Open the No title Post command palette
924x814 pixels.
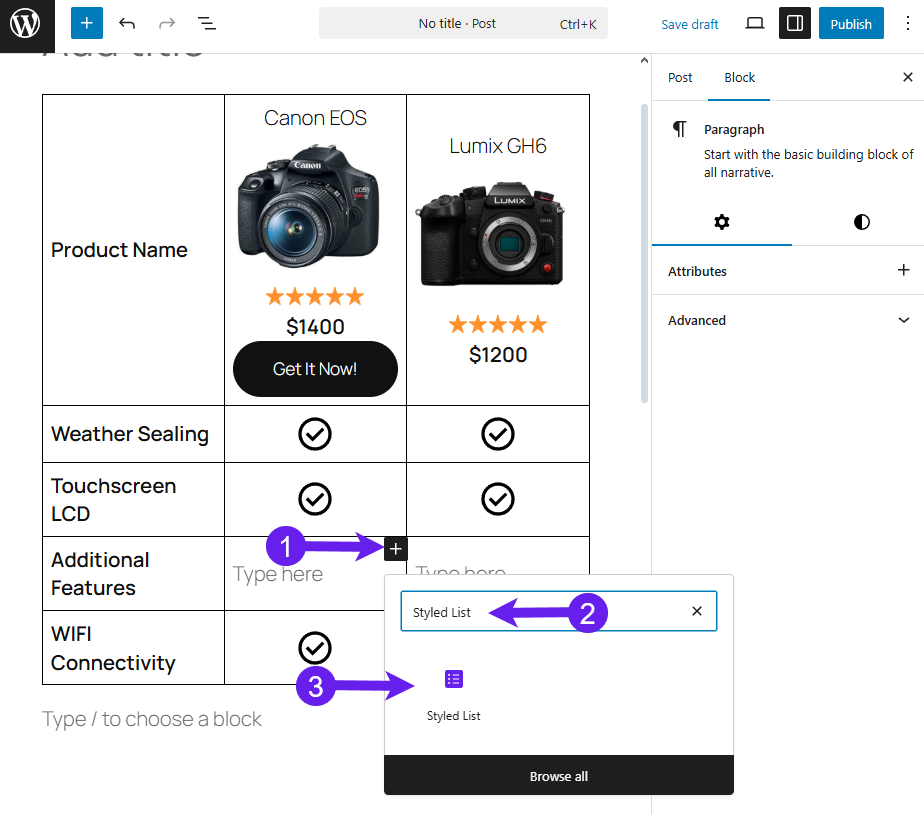pyautogui.click(x=463, y=23)
